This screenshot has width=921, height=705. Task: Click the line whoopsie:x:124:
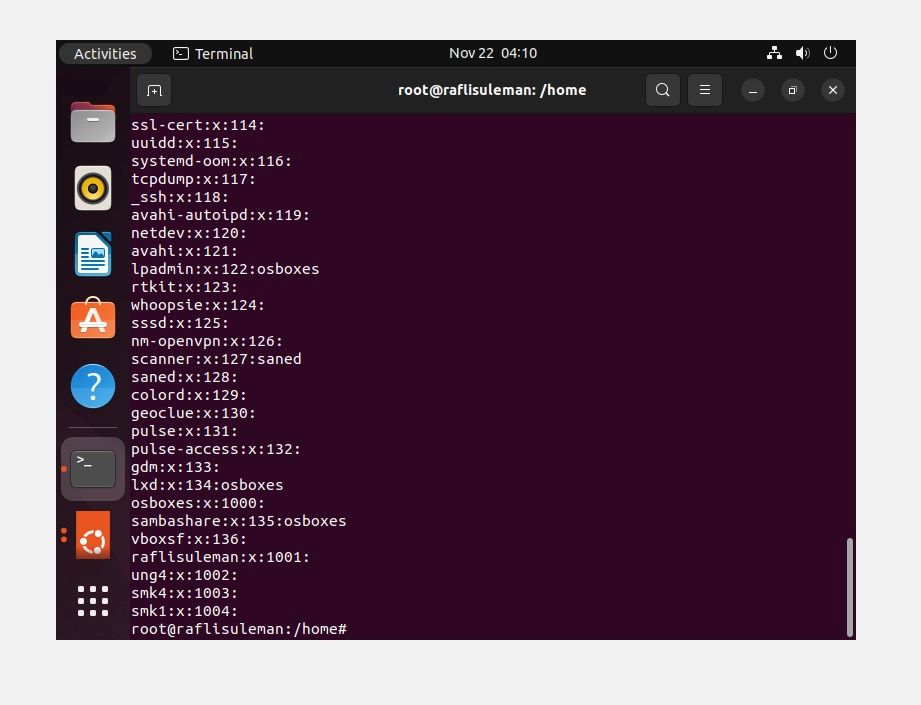[x=198, y=305]
